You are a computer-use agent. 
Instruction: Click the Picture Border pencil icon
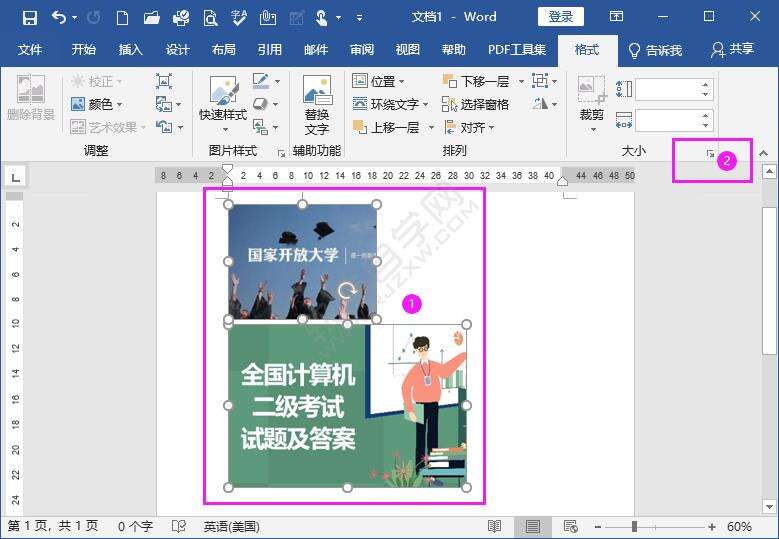(261, 80)
